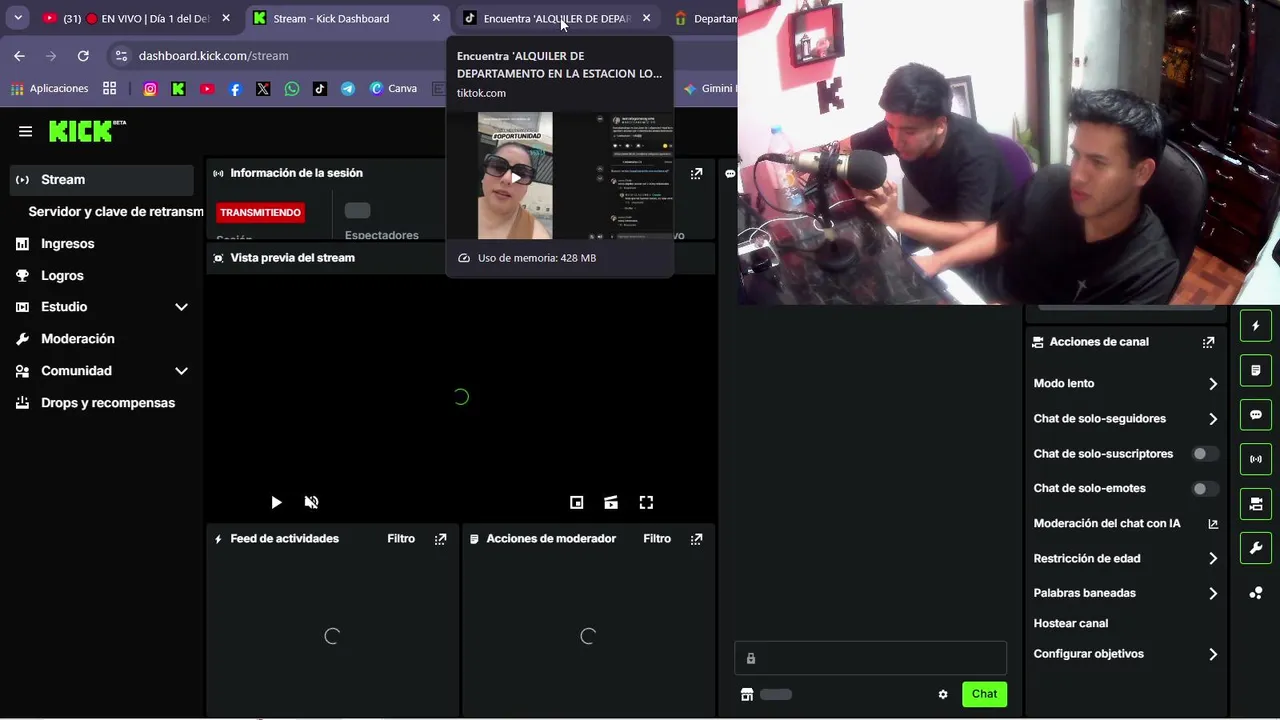Toggle Chat de solo-emotes switch
Image resolution: width=1280 pixels, height=720 pixels.
[1205, 489]
